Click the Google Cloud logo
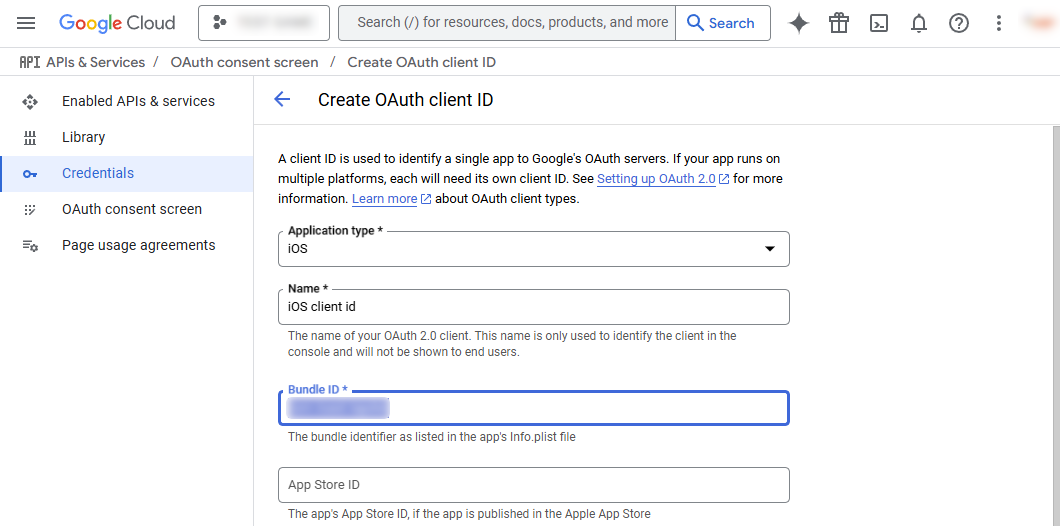Viewport: 1060px width, 526px height. pos(117,23)
